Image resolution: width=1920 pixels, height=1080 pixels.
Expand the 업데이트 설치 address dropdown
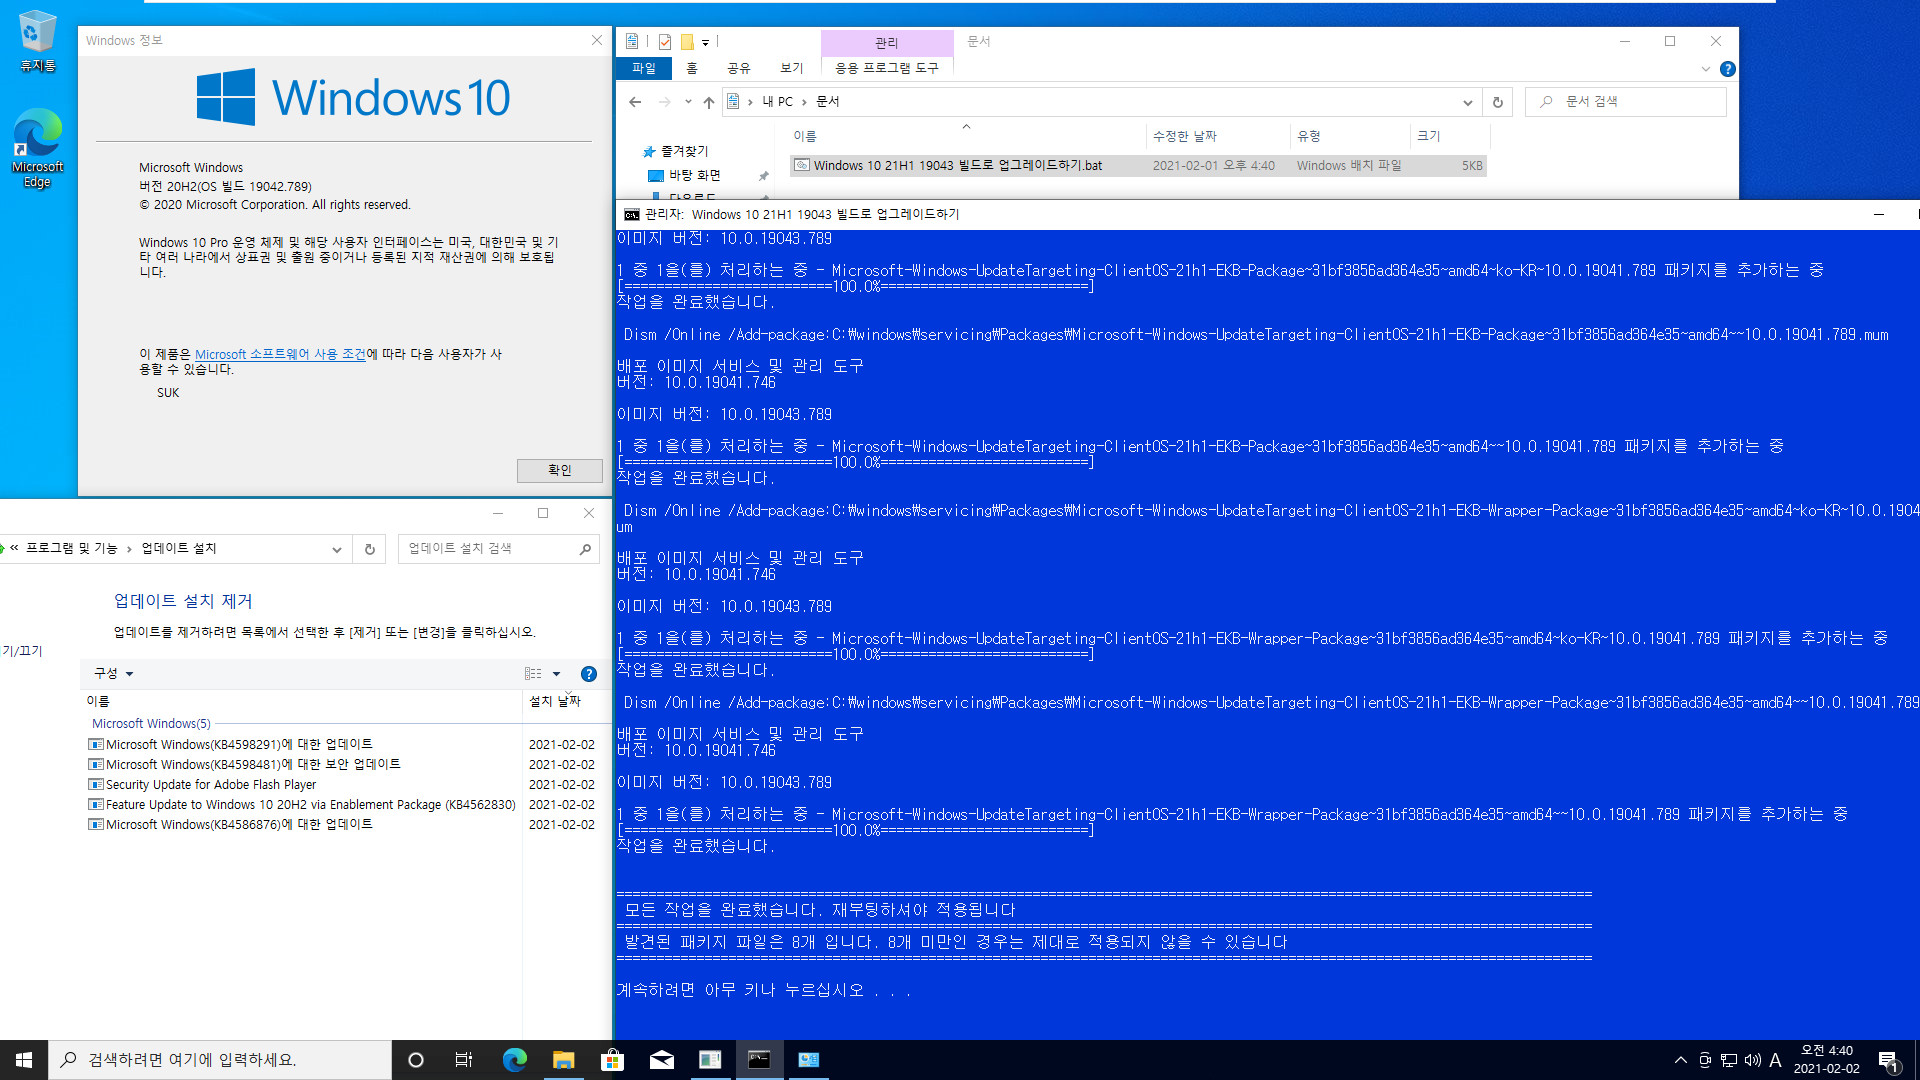point(337,549)
